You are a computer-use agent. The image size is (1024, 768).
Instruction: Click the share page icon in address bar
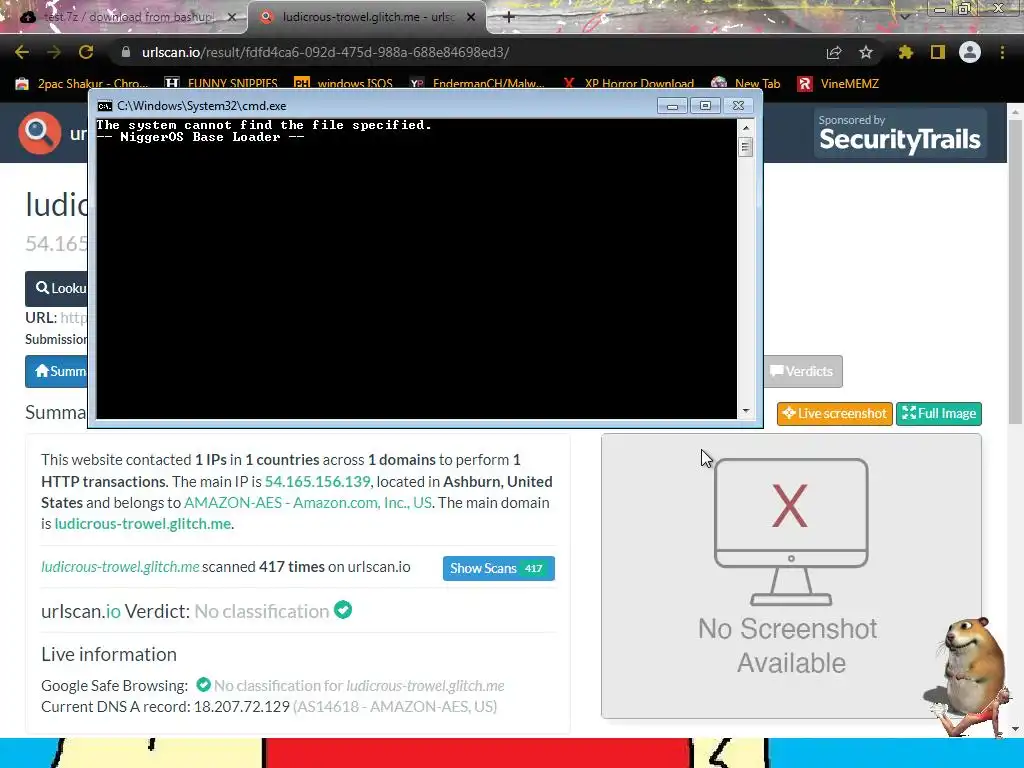click(x=834, y=53)
